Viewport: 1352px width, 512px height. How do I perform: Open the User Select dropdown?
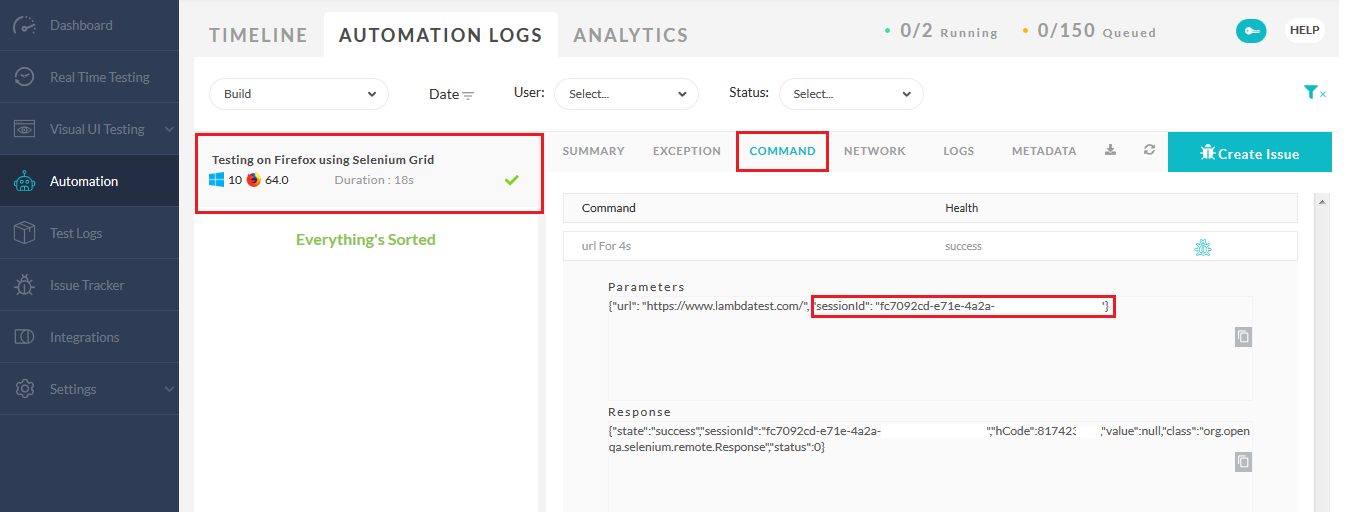pyautogui.click(x=627, y=94)
